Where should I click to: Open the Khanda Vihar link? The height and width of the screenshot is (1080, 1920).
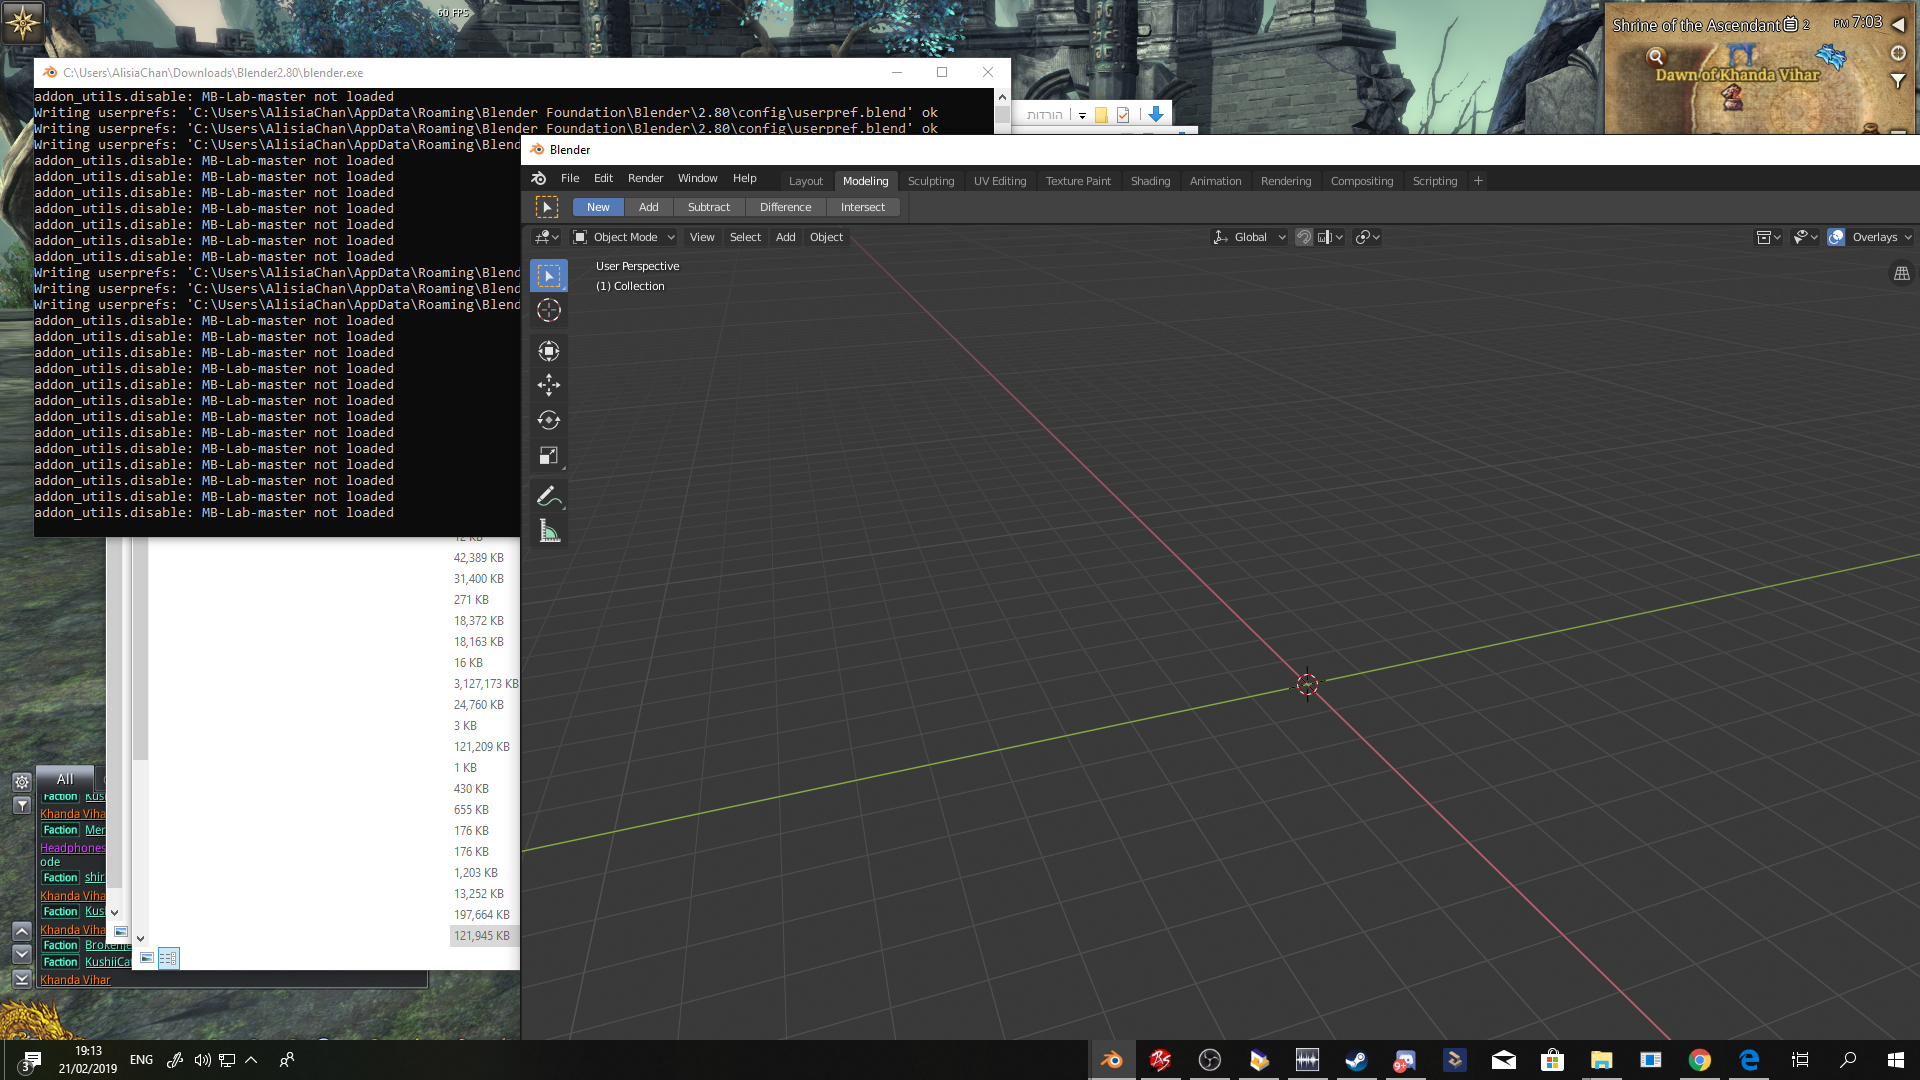75,979
